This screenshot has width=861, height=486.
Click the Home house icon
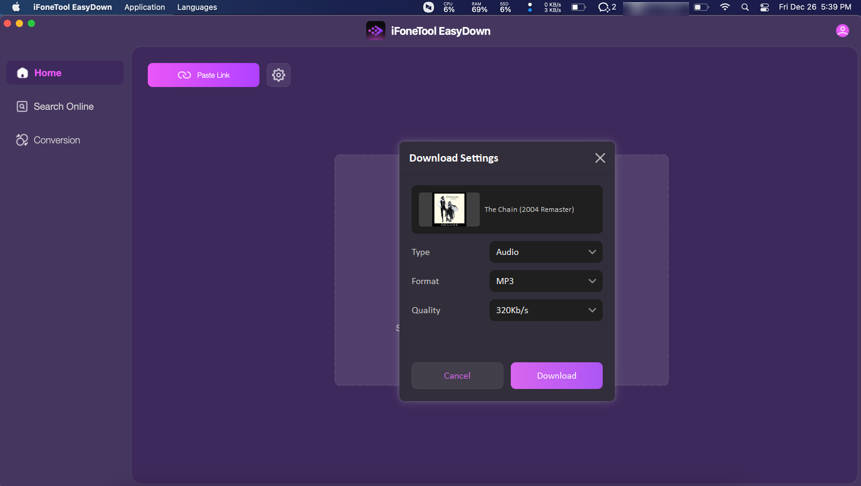[23, 73]
